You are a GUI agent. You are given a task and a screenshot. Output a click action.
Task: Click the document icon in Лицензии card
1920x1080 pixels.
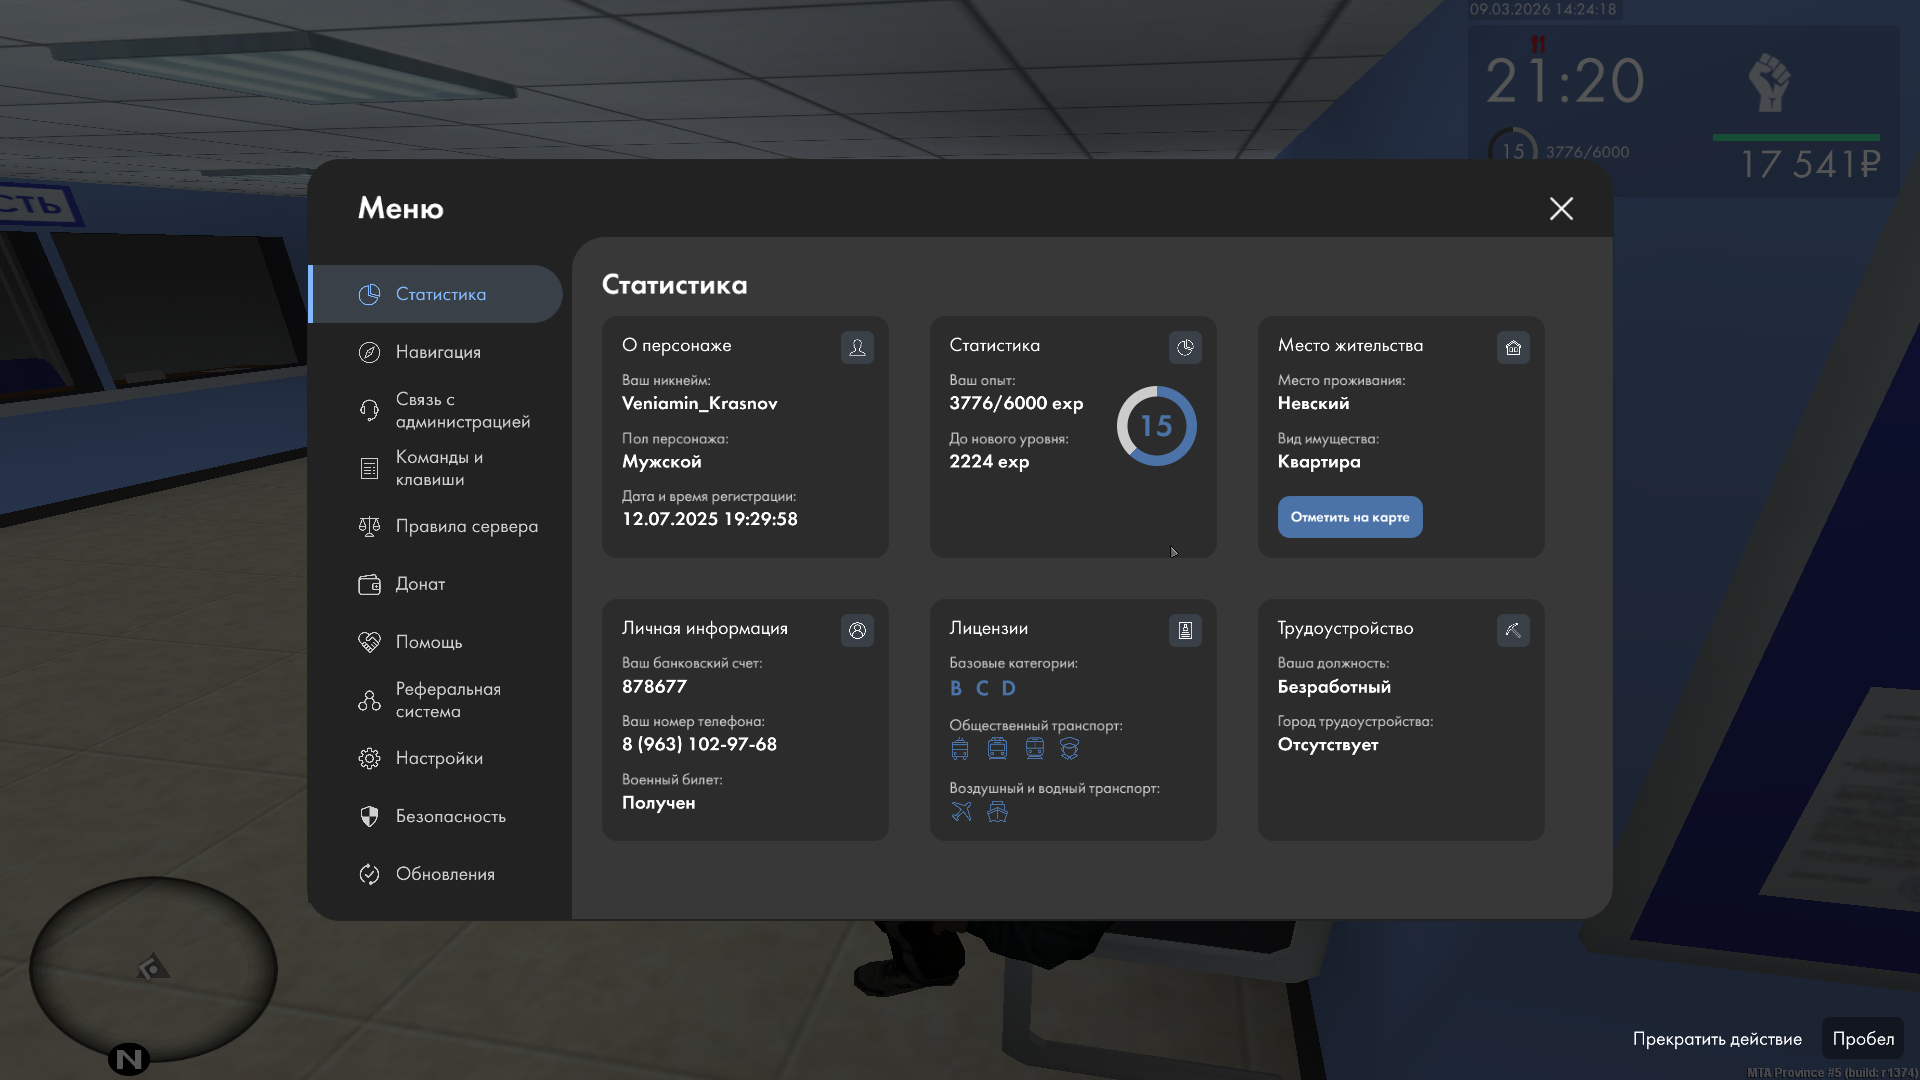click(x=1185, y=630)
